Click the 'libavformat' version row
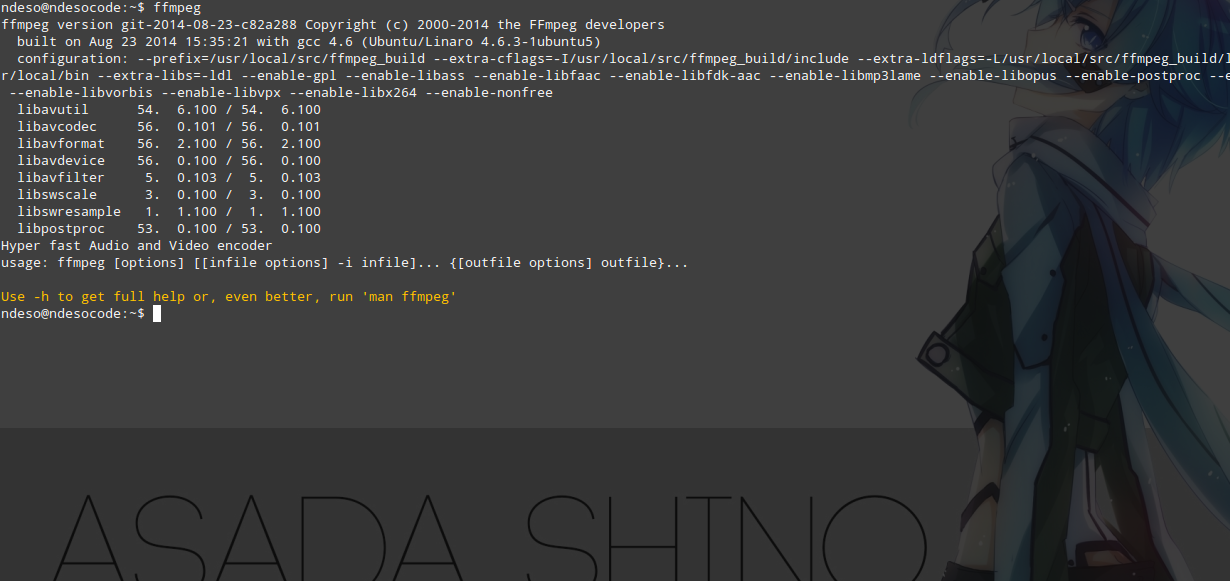 coord(169,144)
